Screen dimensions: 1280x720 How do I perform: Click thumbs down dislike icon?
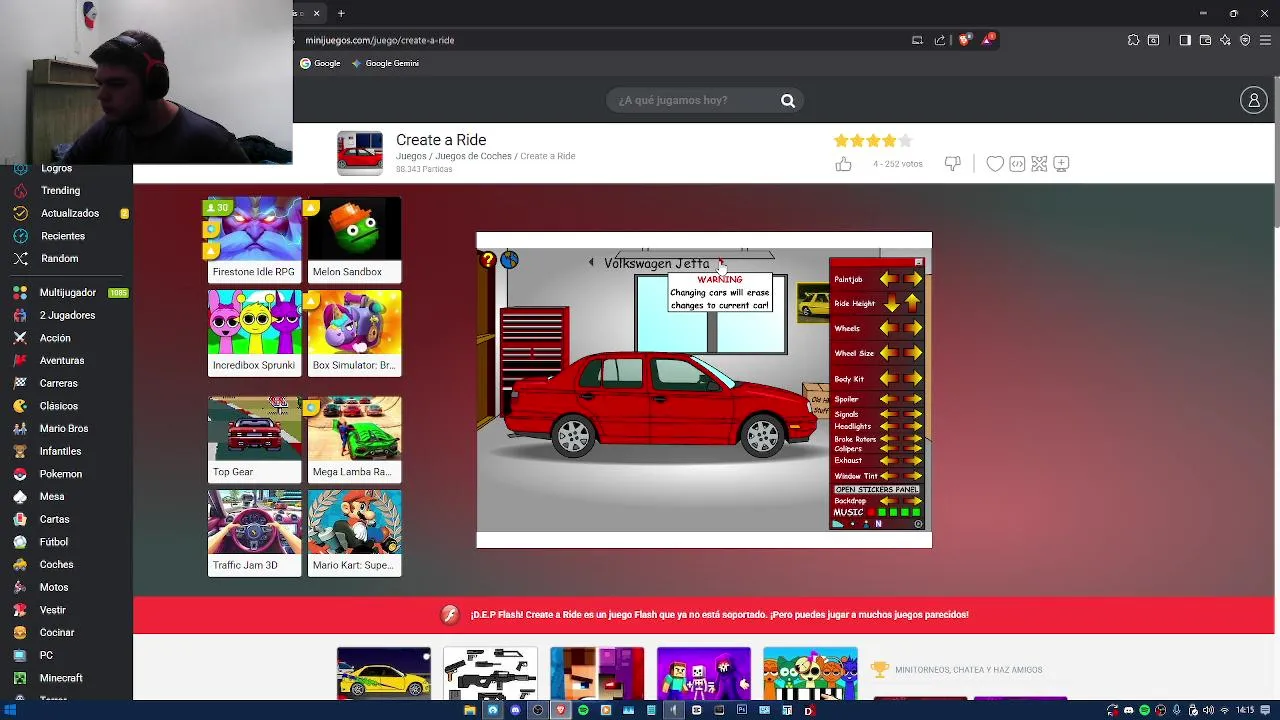953,164
